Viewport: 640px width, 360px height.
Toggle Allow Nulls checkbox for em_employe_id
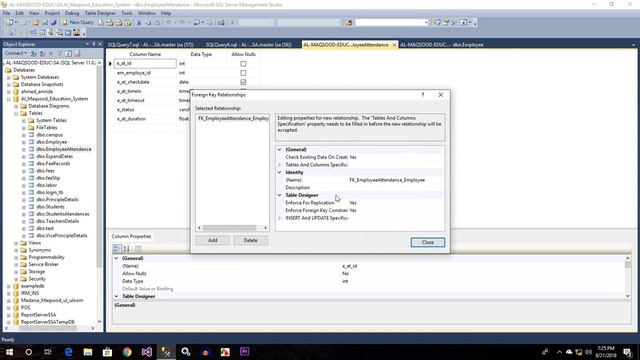coord(243,73)
